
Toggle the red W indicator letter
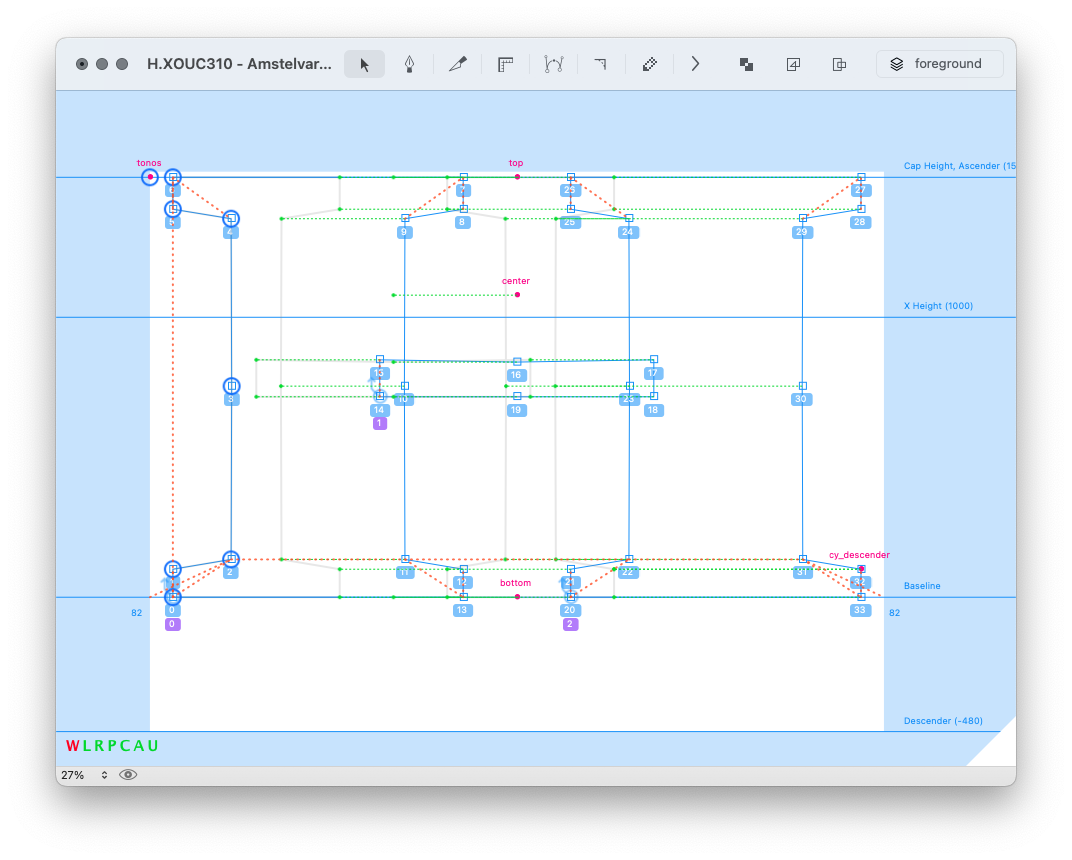[72, 746]
